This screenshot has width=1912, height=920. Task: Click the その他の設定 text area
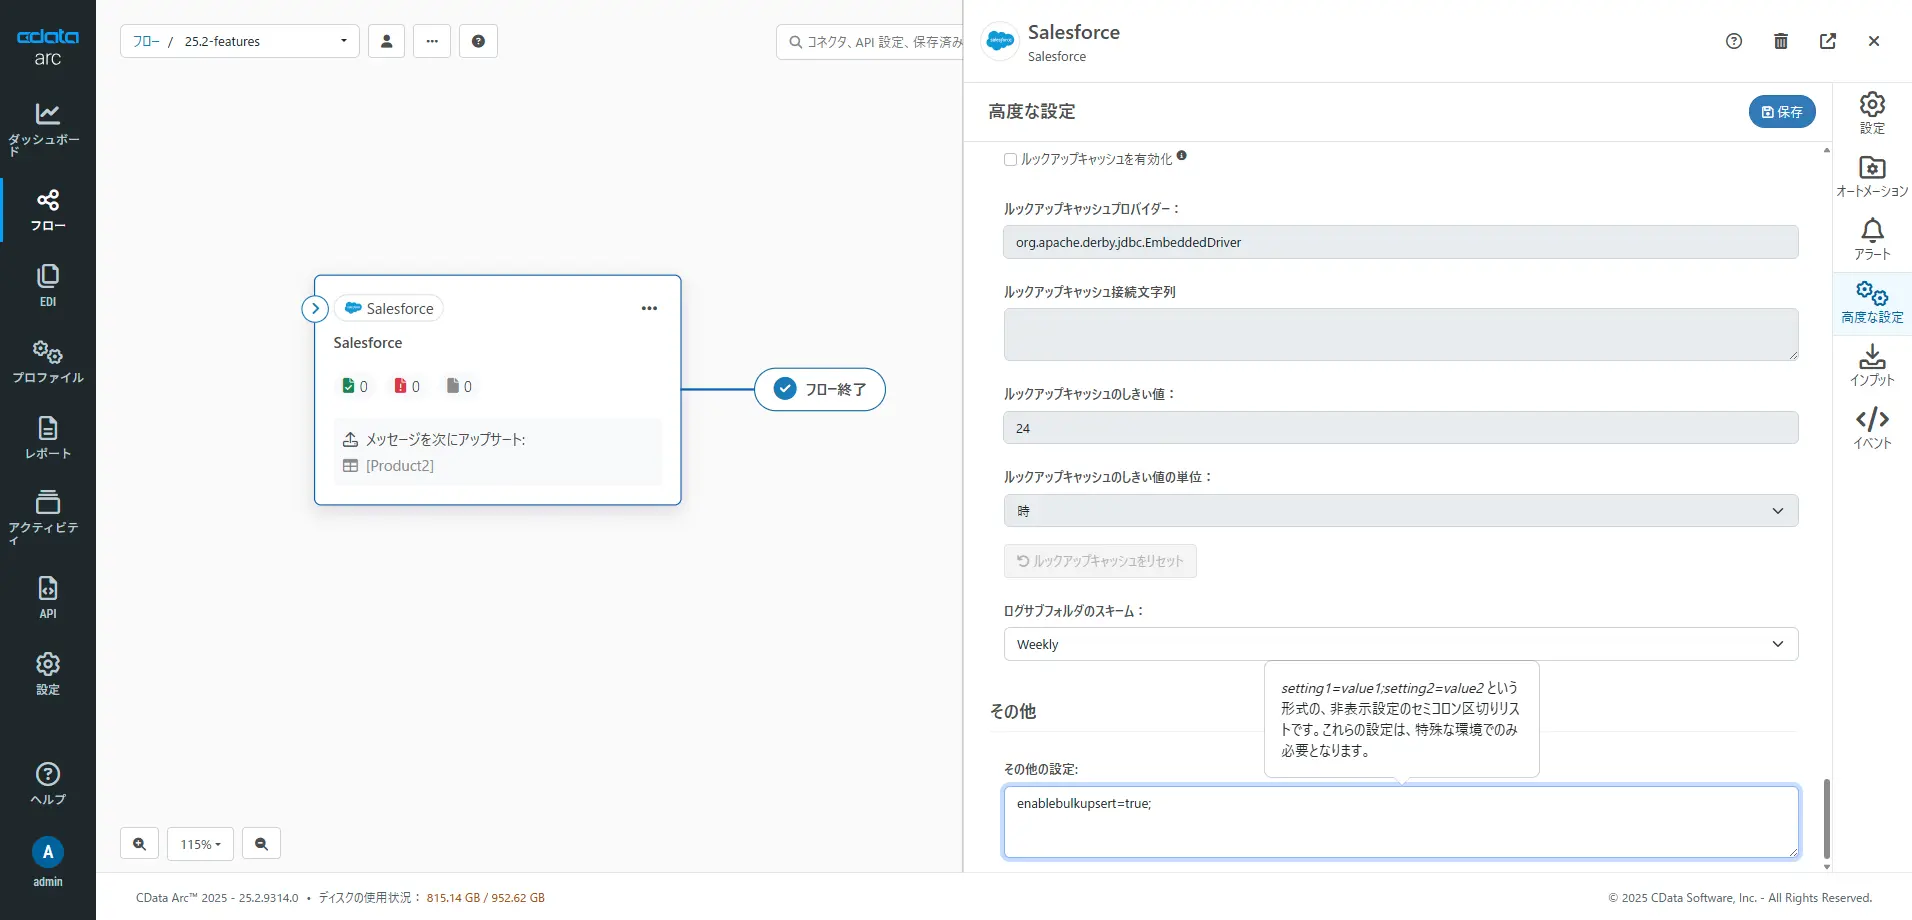(1400, 822)
